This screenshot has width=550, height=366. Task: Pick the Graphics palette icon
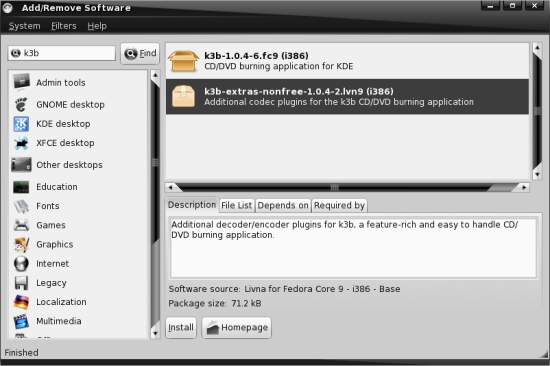[21, 244]
